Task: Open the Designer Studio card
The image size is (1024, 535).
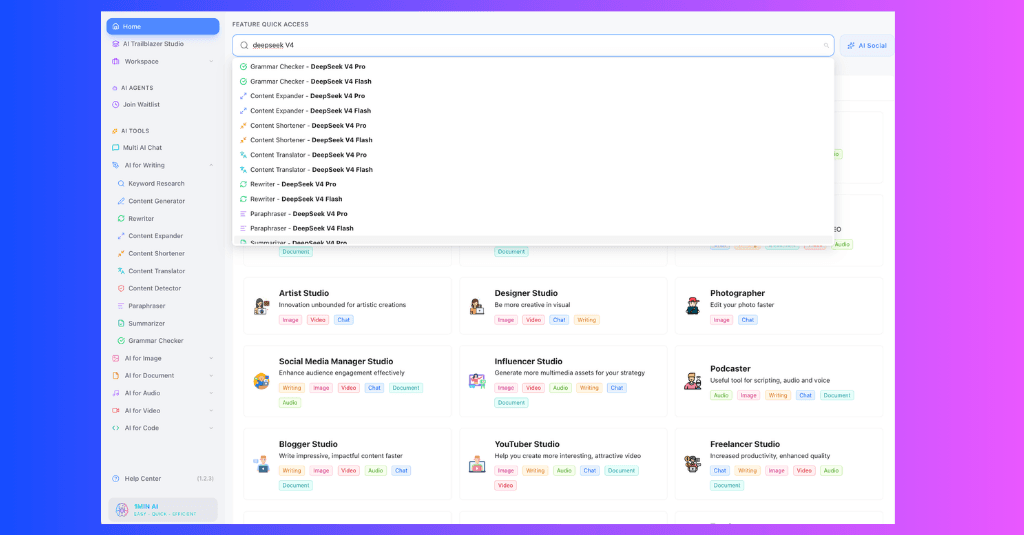Action: [563, 306]
